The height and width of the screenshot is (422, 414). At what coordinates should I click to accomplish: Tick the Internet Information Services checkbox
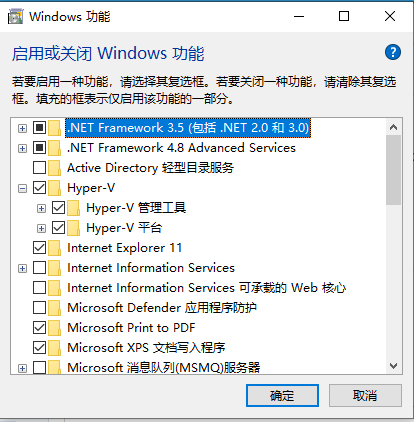tap(39, 268)
